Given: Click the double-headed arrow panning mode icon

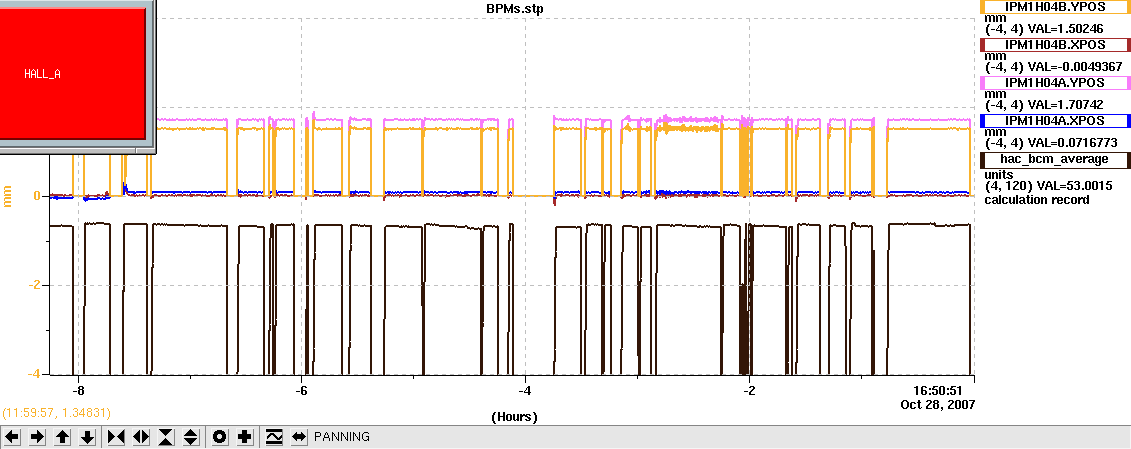Looking at the screenshot, I should (299, 437).
